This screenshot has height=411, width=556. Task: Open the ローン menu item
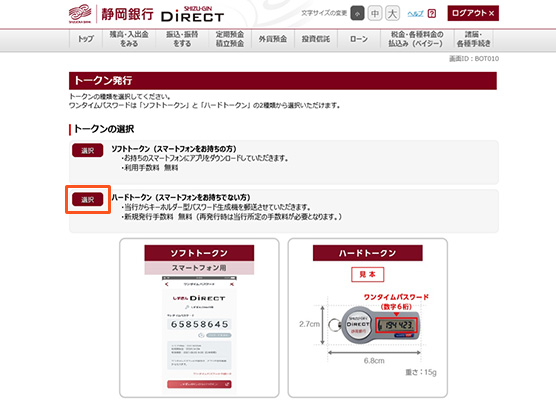coord(359,39)
